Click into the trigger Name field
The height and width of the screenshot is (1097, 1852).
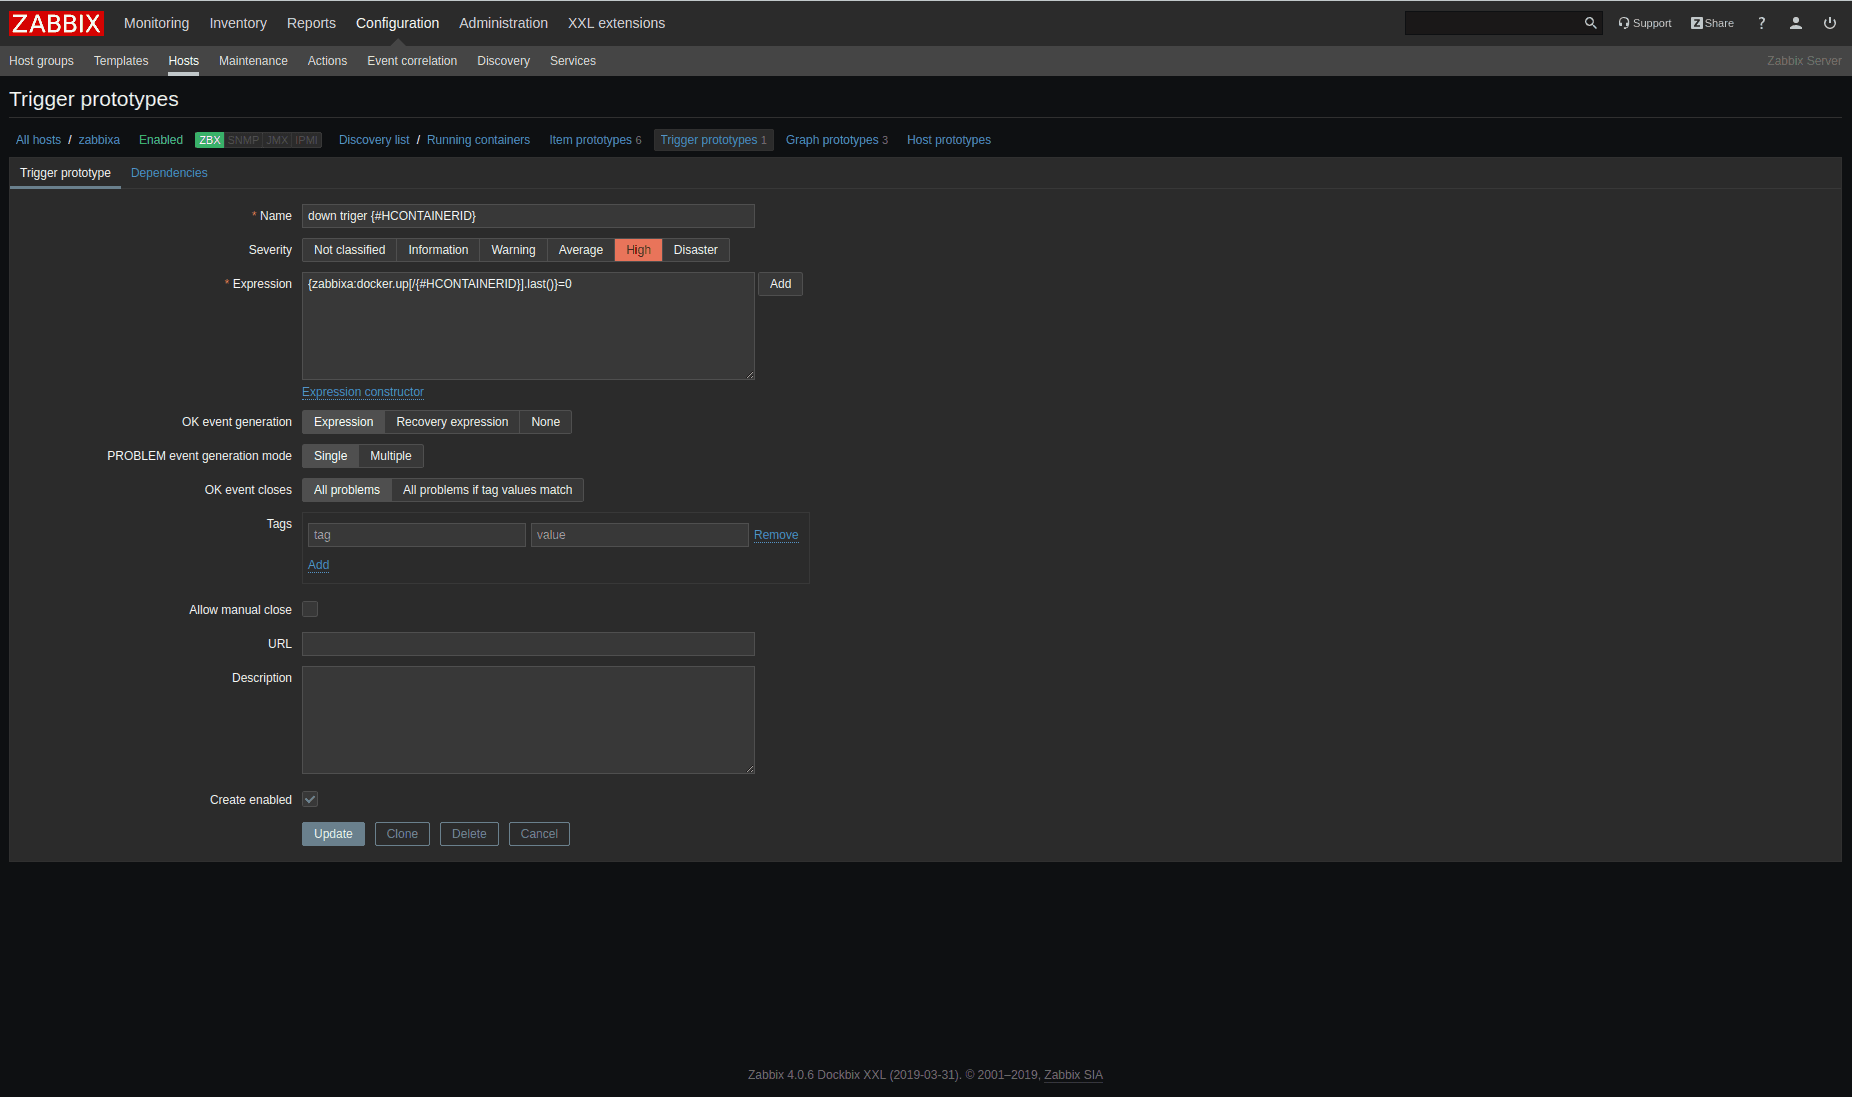tap(528, 216)
